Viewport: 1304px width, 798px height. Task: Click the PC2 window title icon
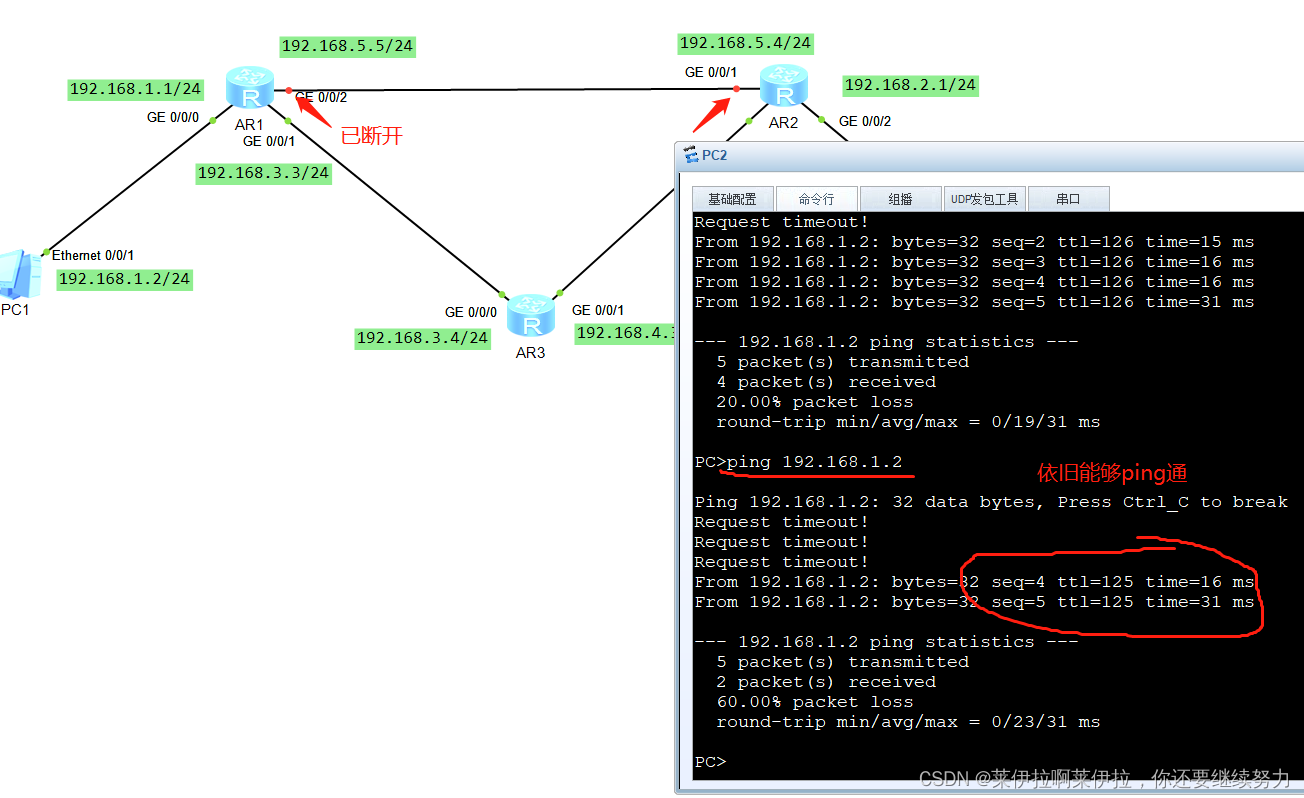tap(690, 155)
